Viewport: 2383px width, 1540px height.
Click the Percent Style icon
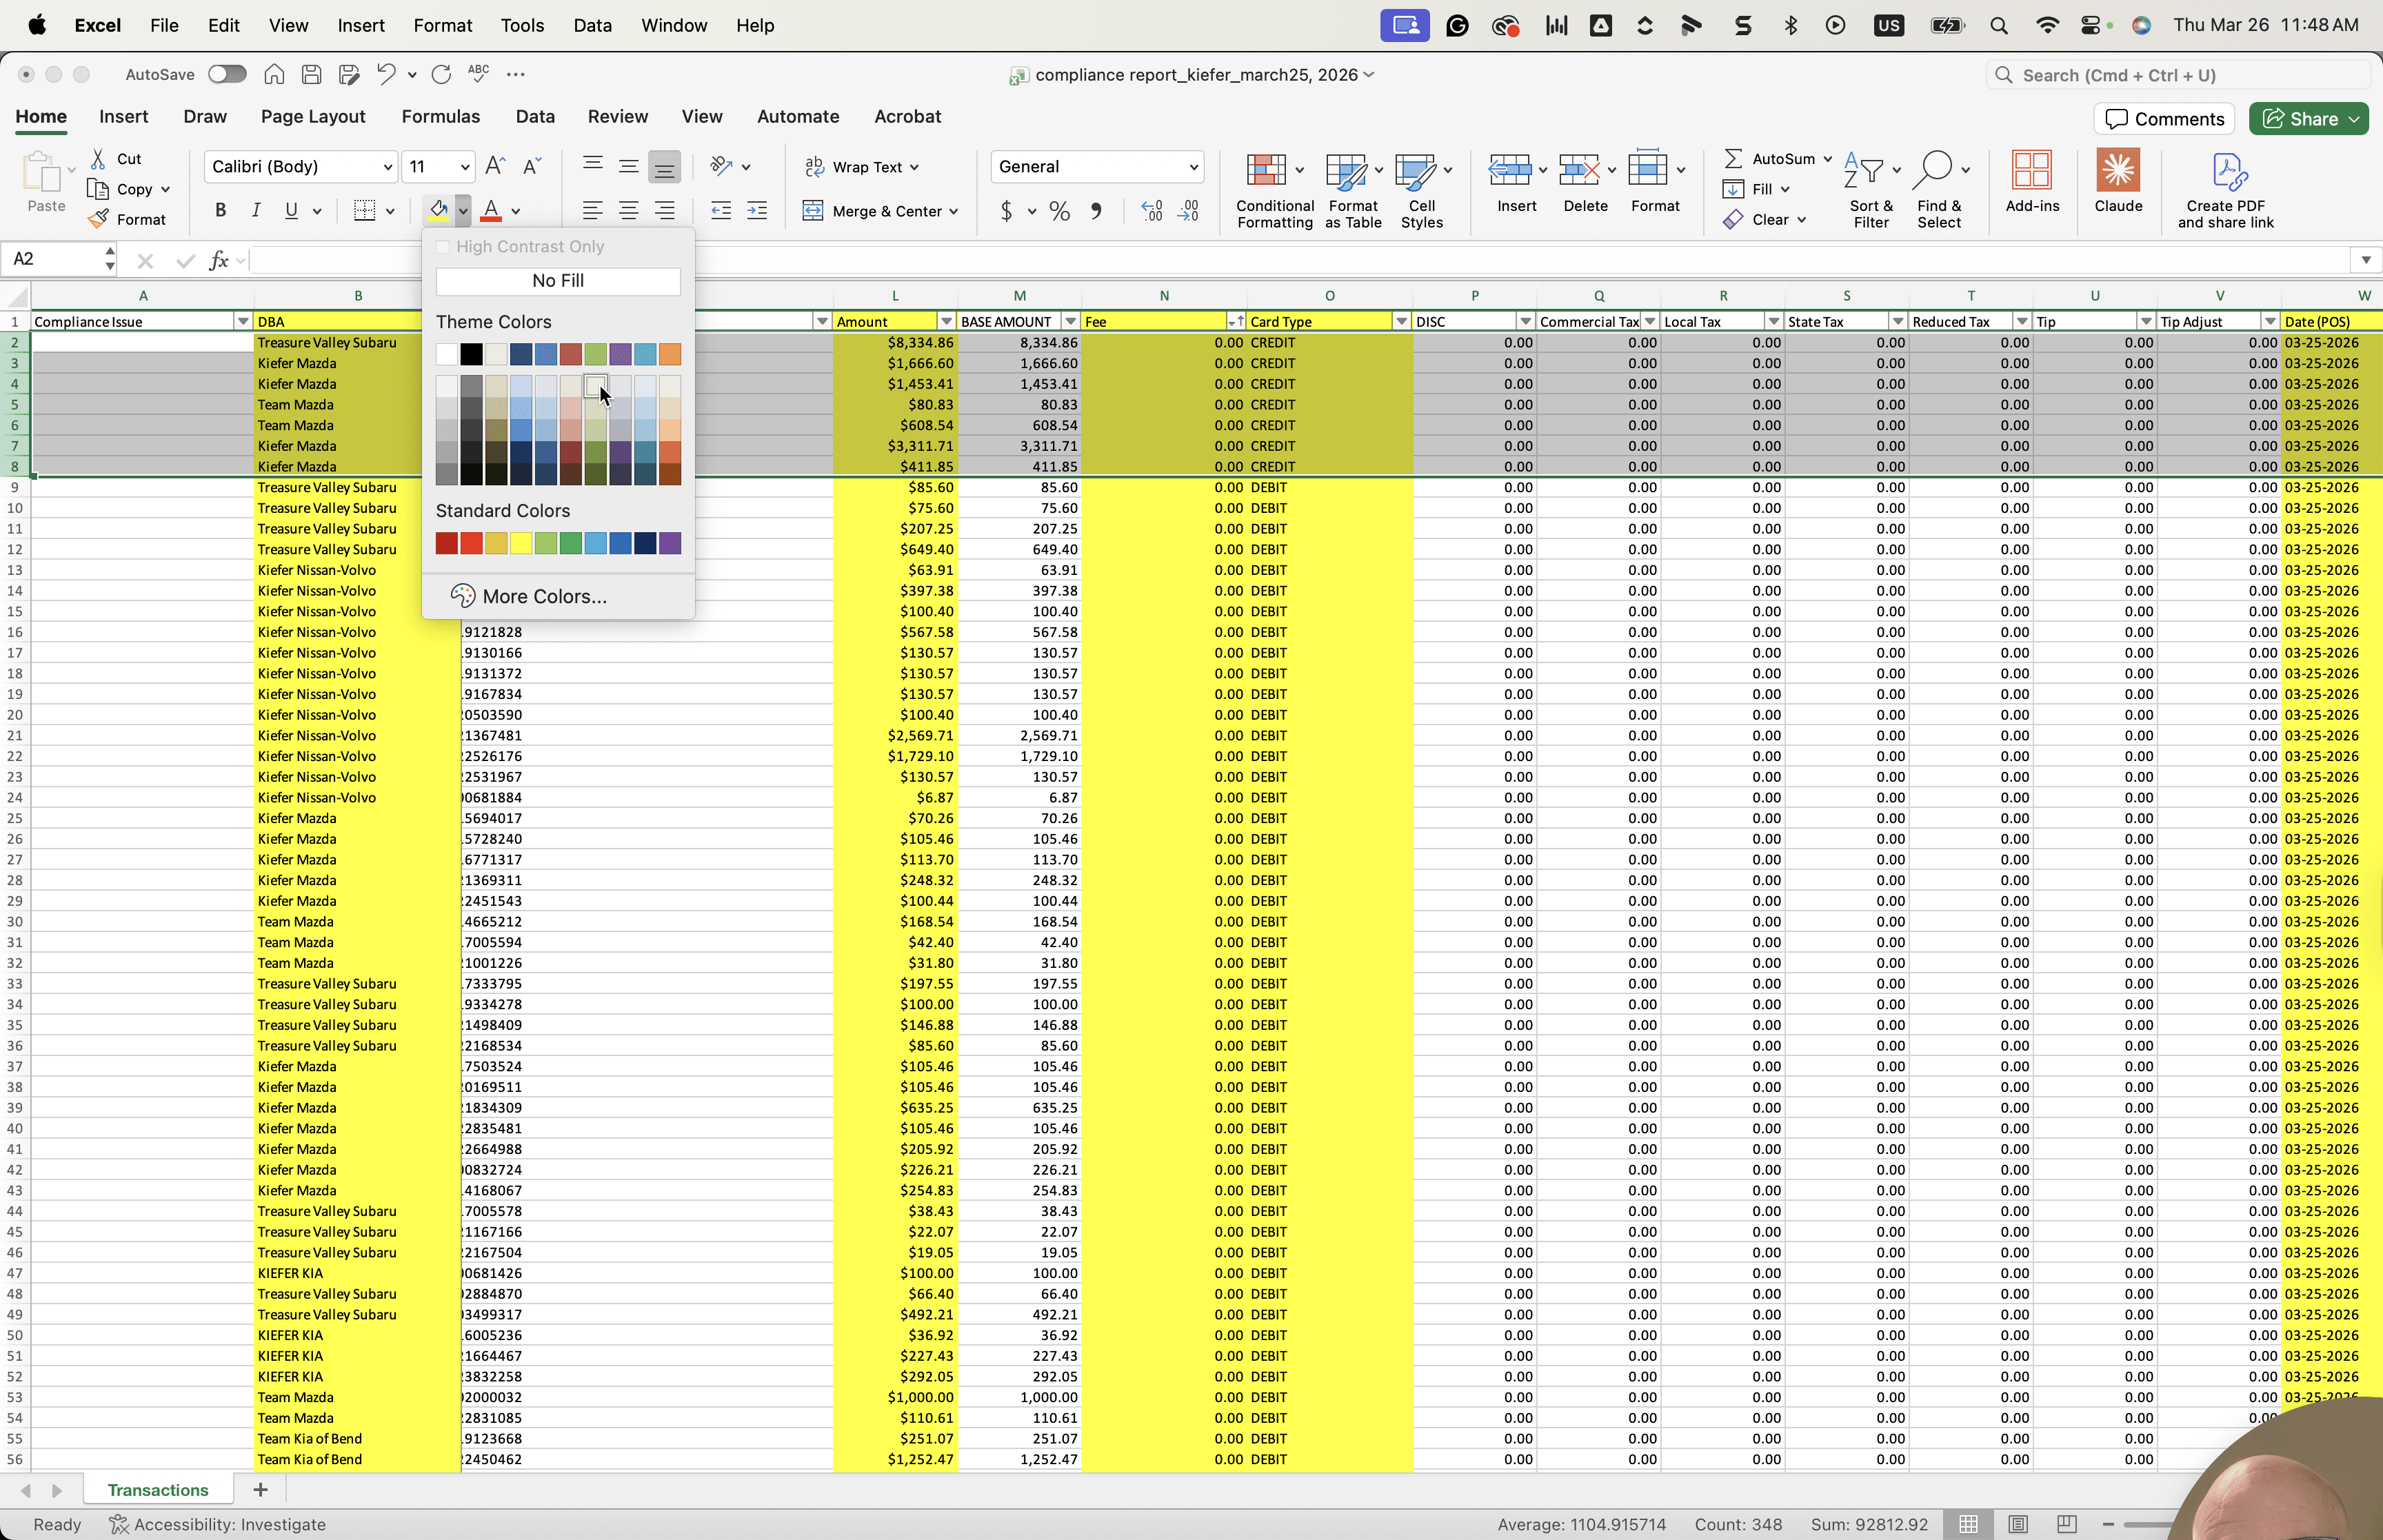click(x=1059, y=211)
